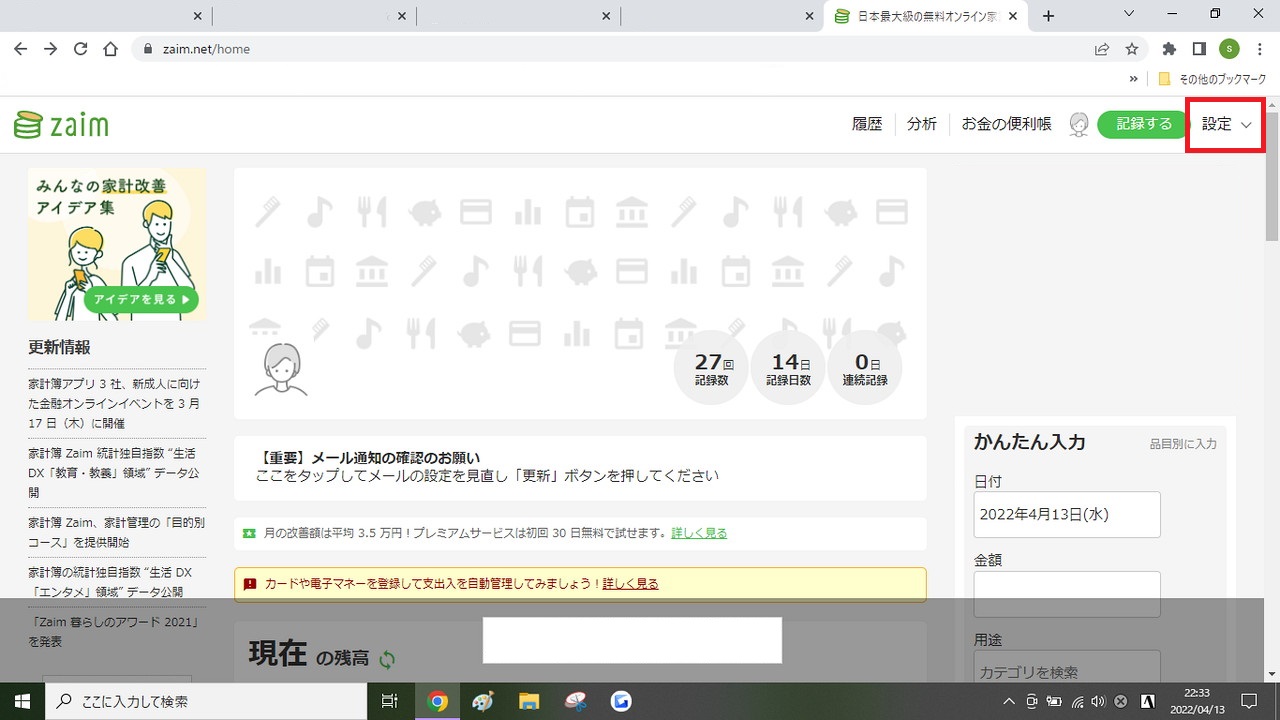Click the 日付 date field
This screenshot has height=720, width=1280.
pos(1067,515)
